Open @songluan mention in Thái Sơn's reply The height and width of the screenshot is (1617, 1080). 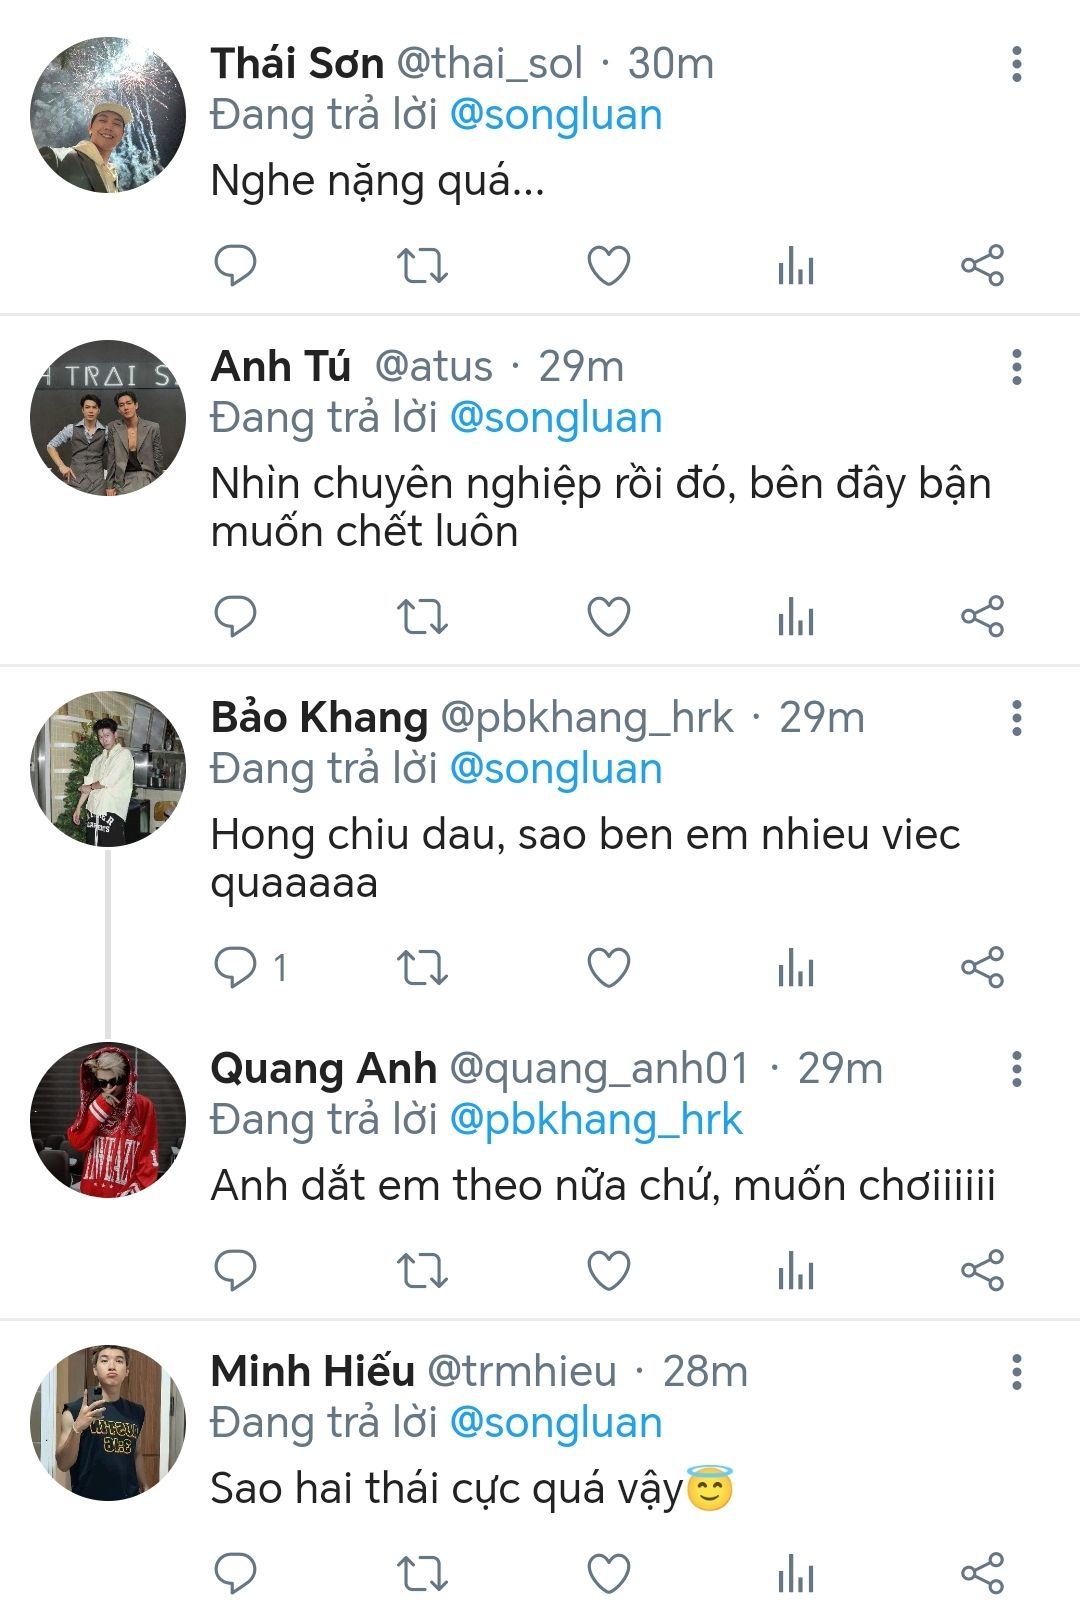(x=556, y=115)
